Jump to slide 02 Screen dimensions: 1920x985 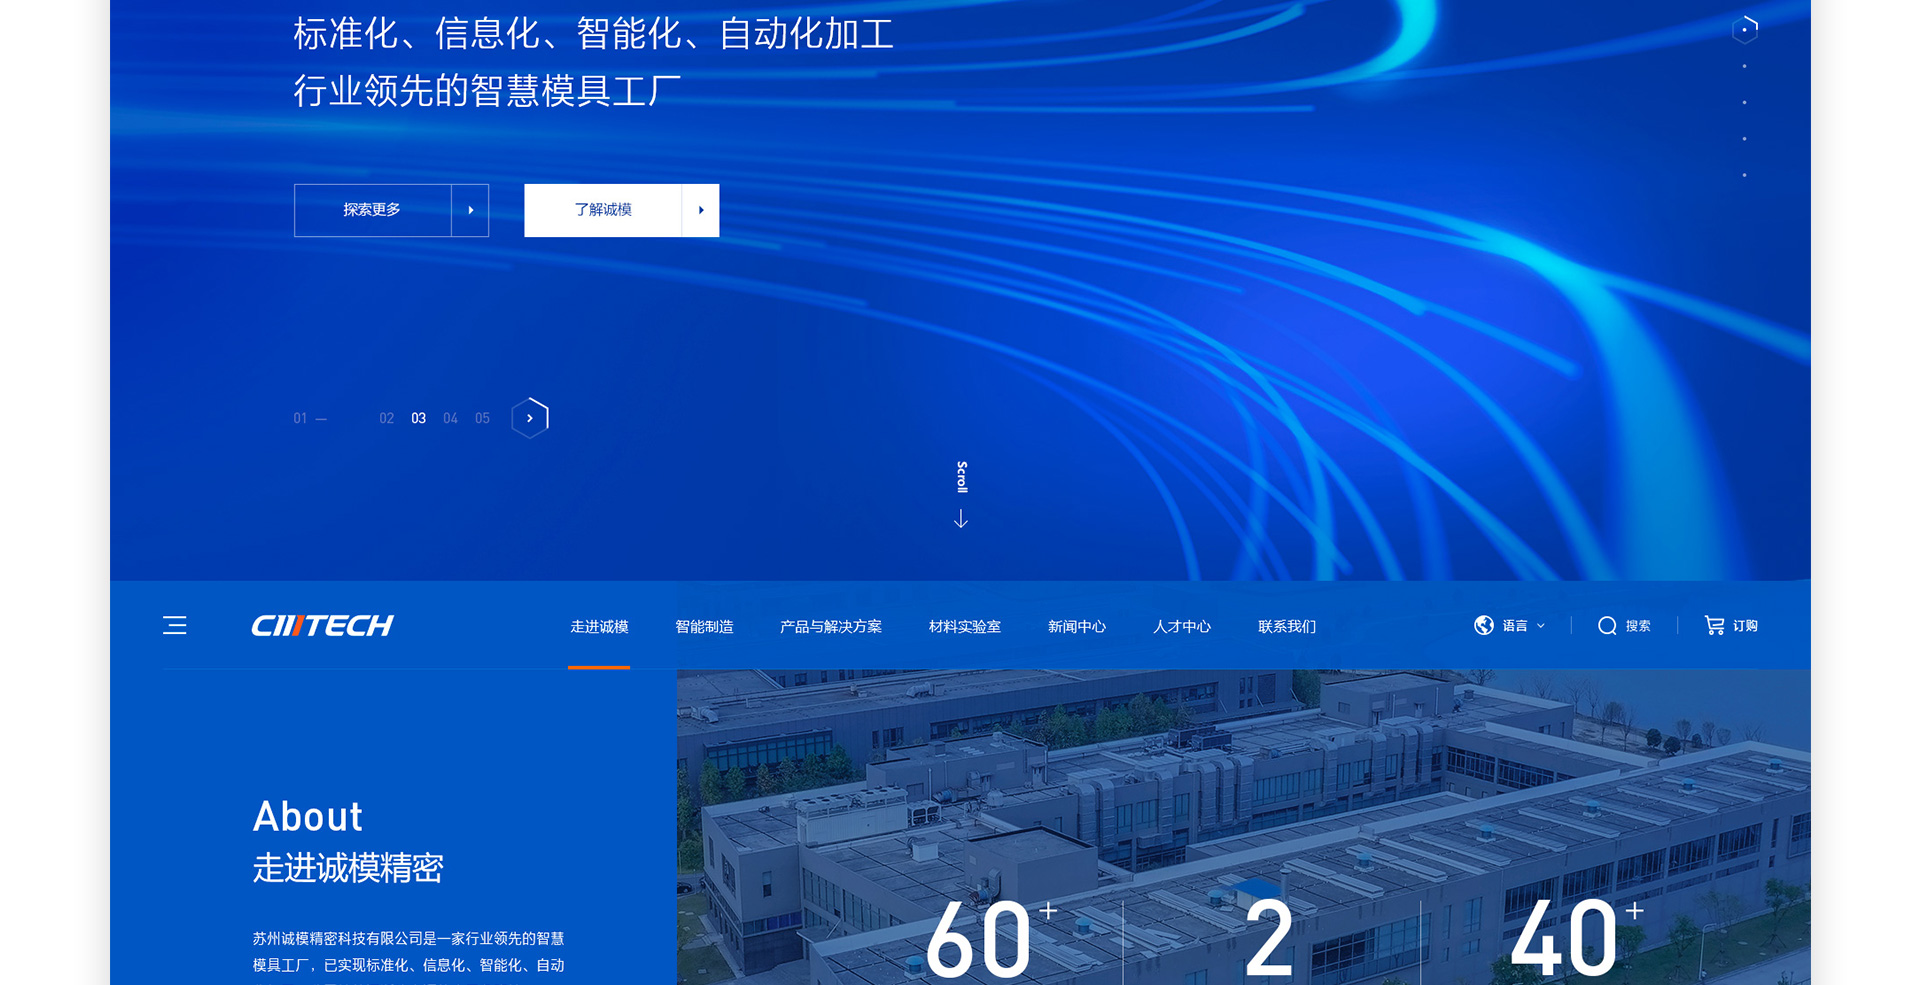click(387, 419)
